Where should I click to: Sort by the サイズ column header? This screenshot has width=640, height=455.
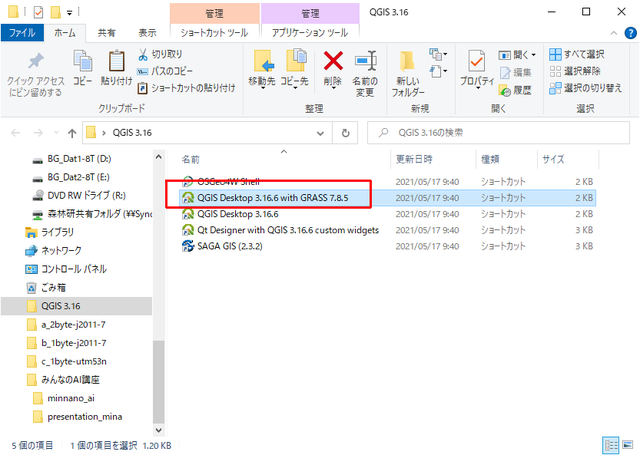tap(568, 159)
